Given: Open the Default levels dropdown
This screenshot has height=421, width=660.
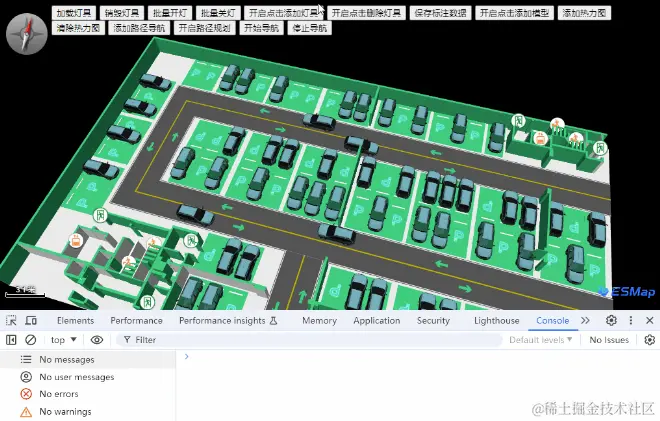Looking at the screenshot, I should (x=540, y=340).
